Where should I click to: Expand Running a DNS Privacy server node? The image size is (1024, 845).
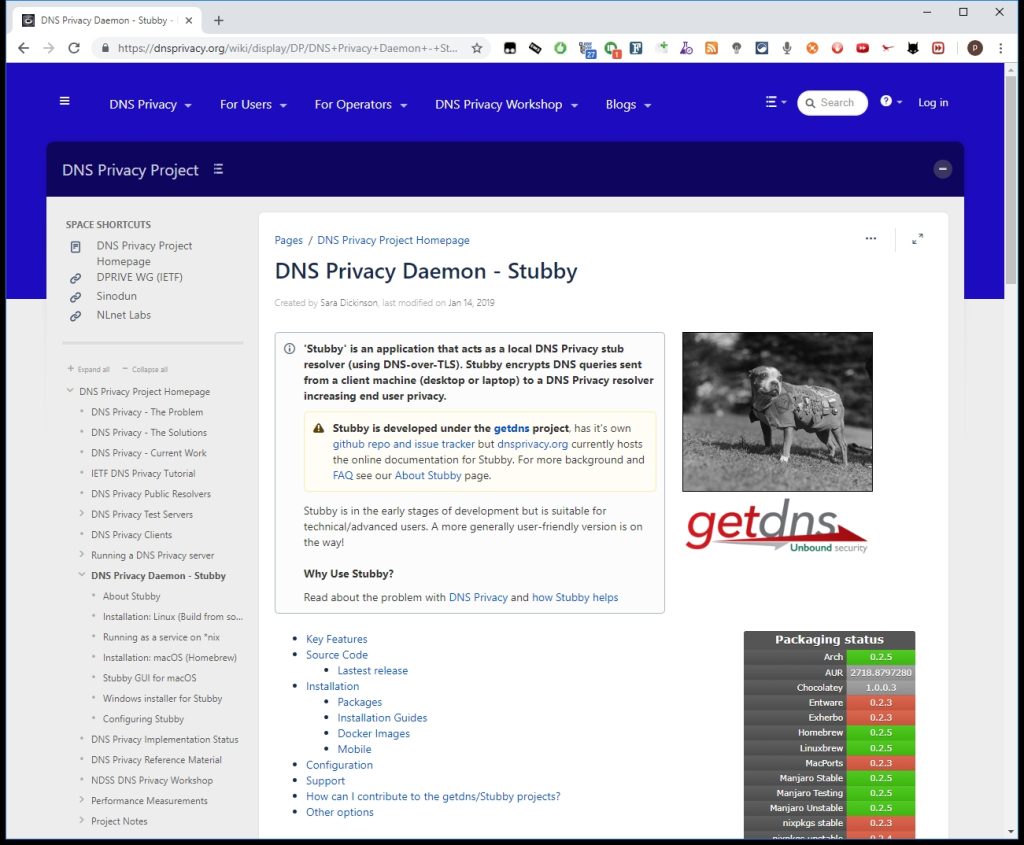[x=82, y=554]
